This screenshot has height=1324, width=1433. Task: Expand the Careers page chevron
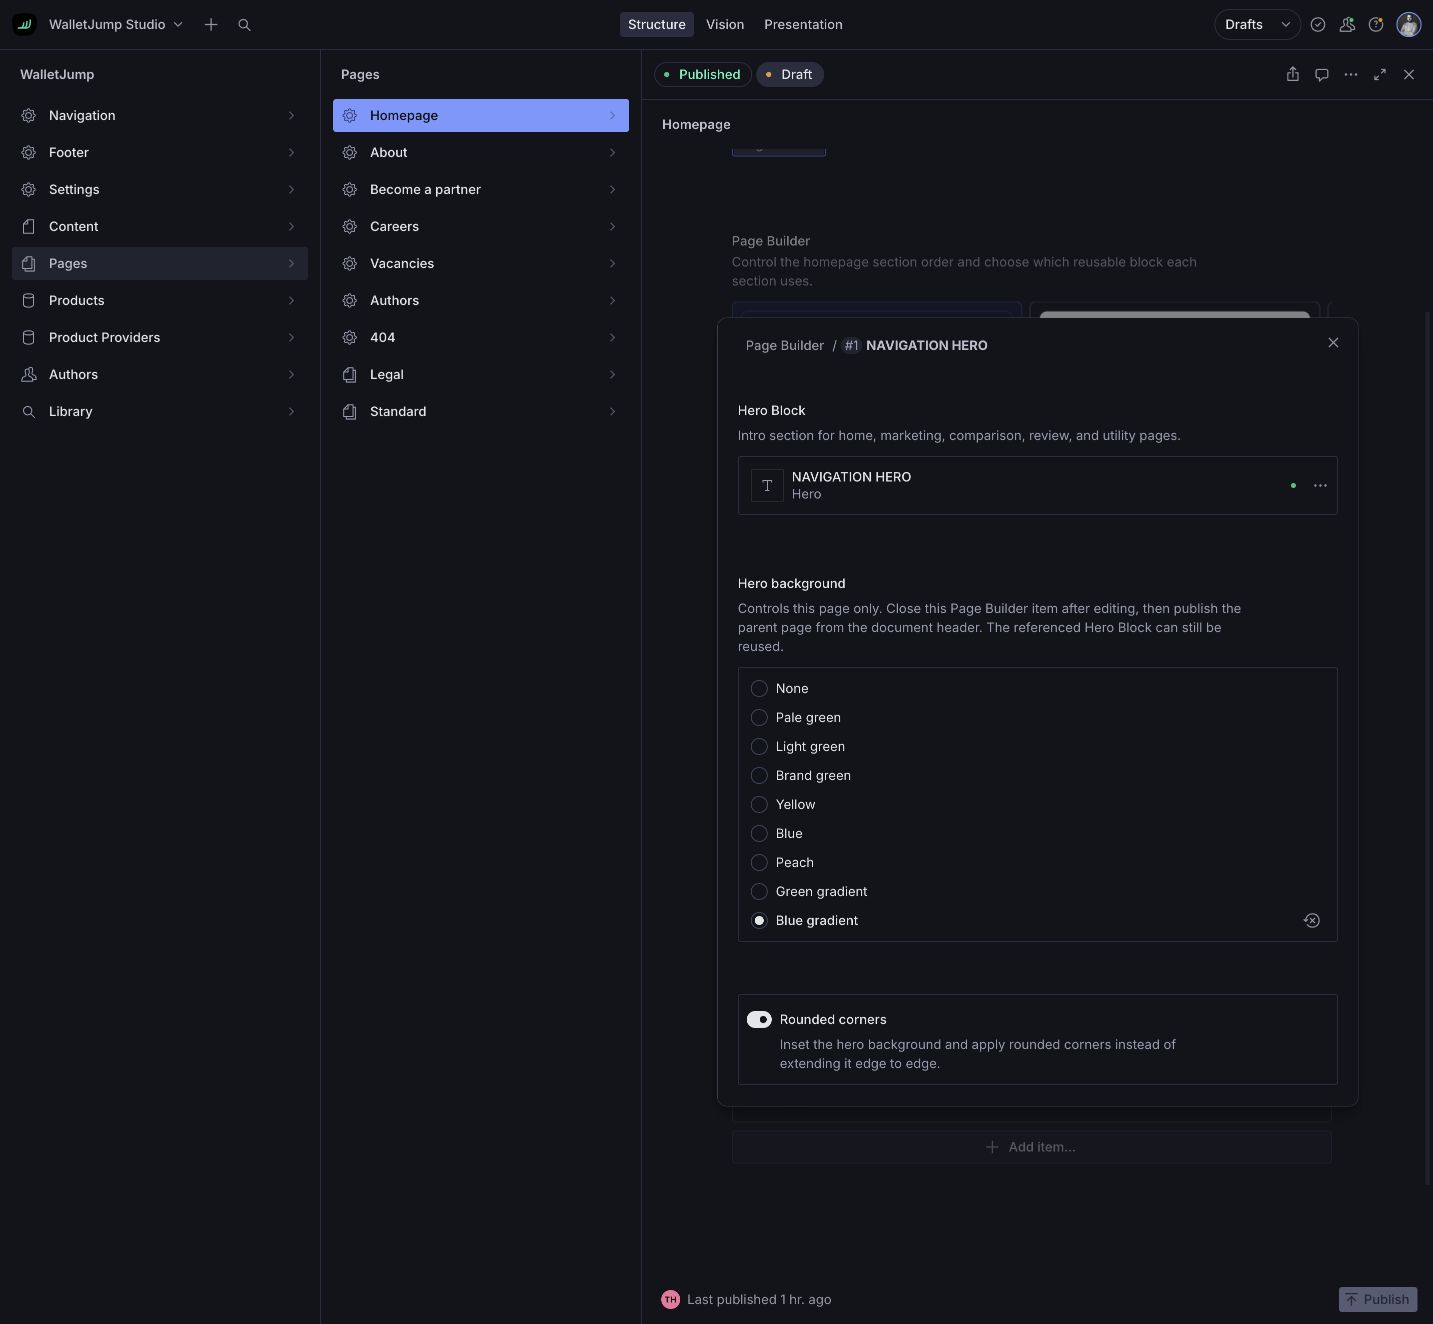tap(612, 226)
